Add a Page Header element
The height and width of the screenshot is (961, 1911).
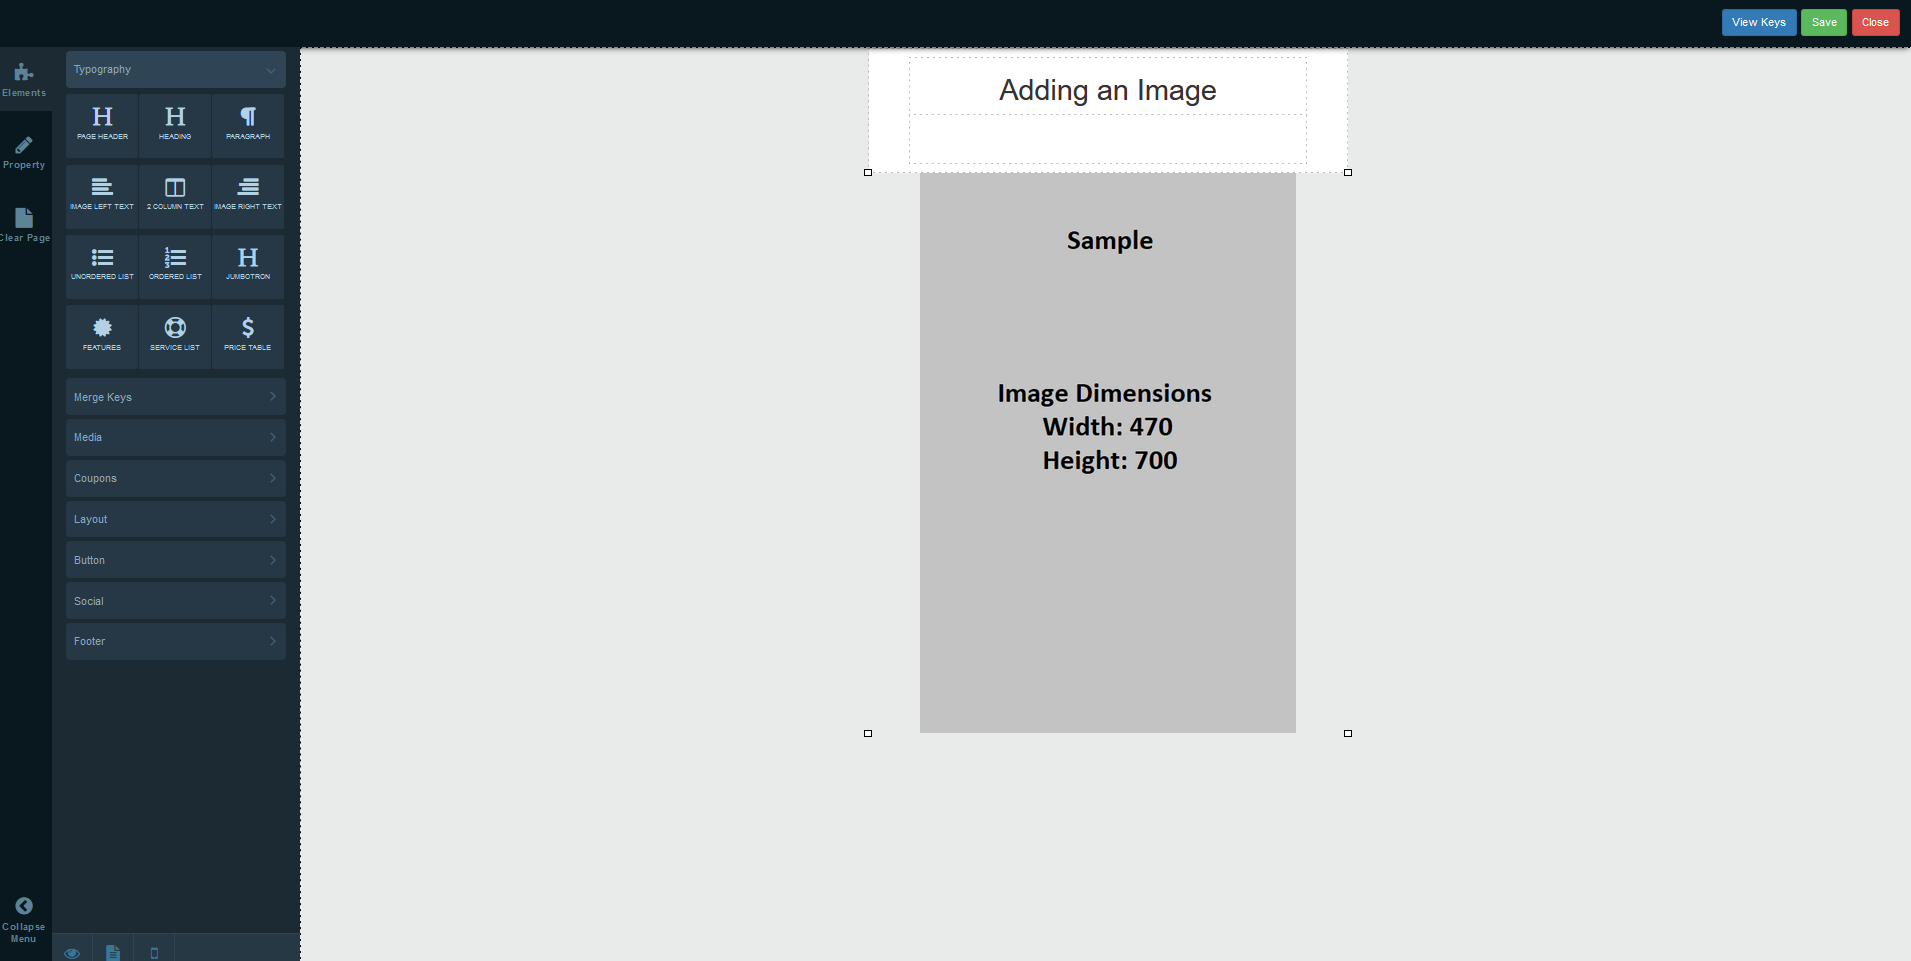tap(102, 125)
